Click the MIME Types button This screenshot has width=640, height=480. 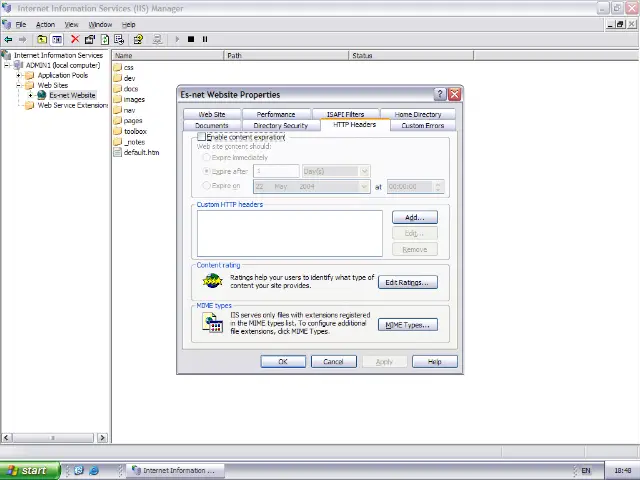click(408, 325)
